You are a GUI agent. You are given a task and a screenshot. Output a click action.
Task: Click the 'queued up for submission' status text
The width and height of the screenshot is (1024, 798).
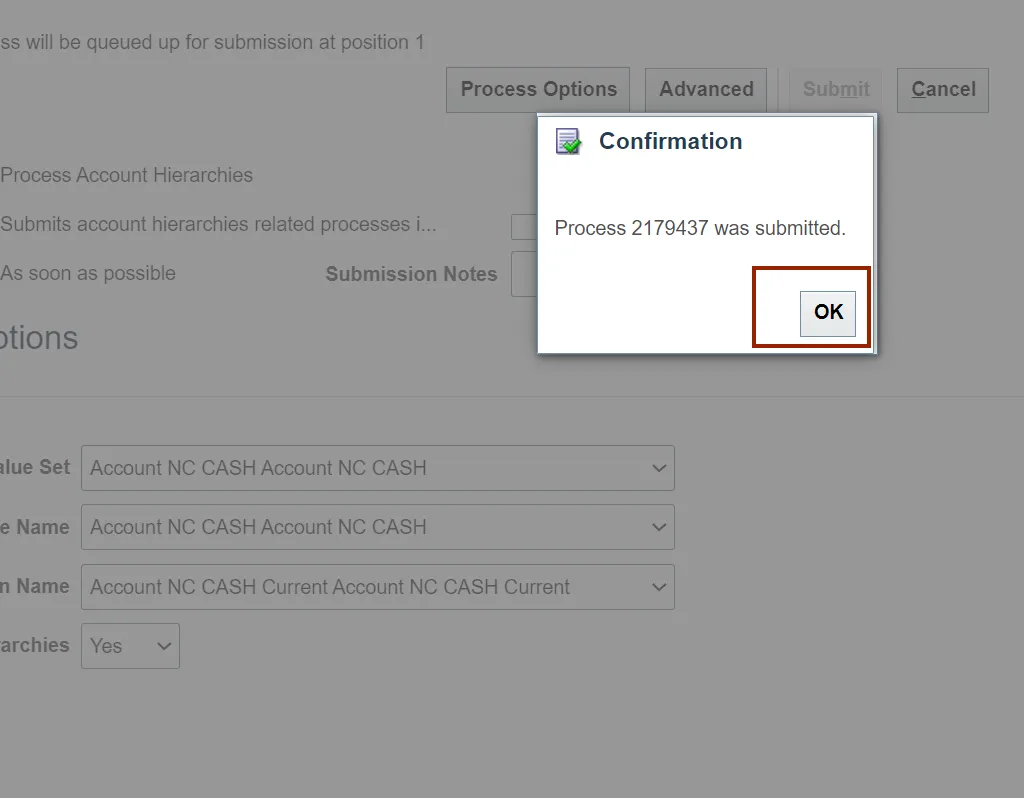coord(212,43)
